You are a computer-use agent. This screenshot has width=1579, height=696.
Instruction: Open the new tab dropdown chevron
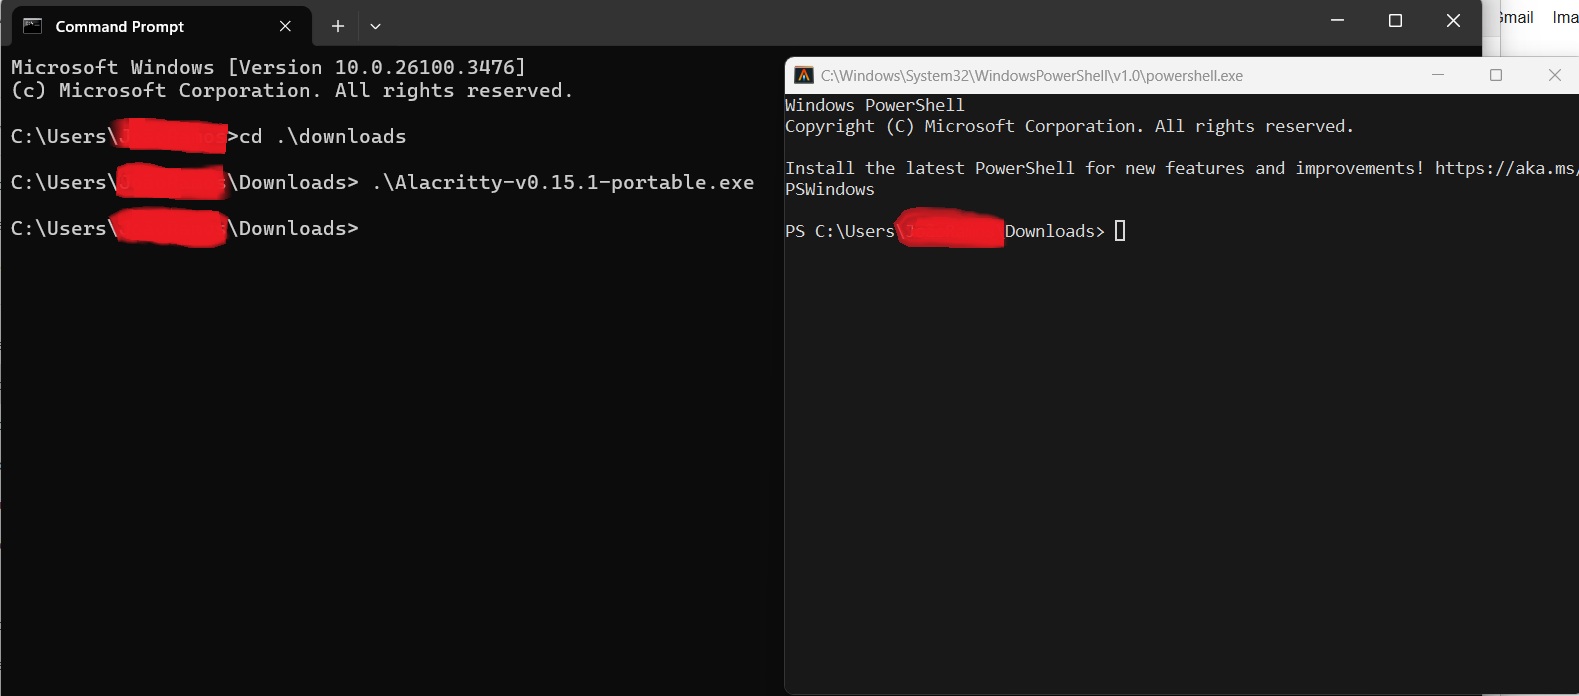pyautogui.click(x=375, y=26)
